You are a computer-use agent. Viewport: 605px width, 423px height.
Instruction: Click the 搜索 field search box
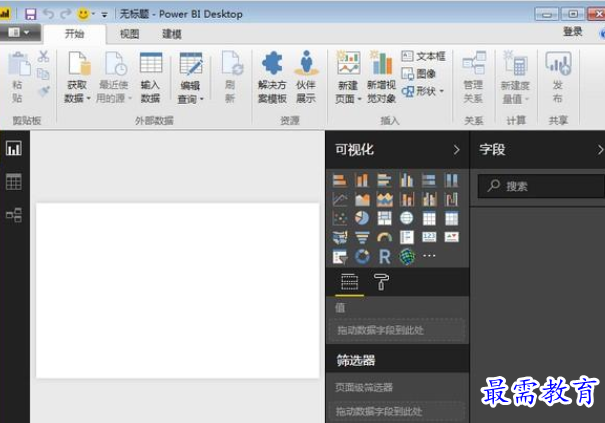tap(541, 186)
